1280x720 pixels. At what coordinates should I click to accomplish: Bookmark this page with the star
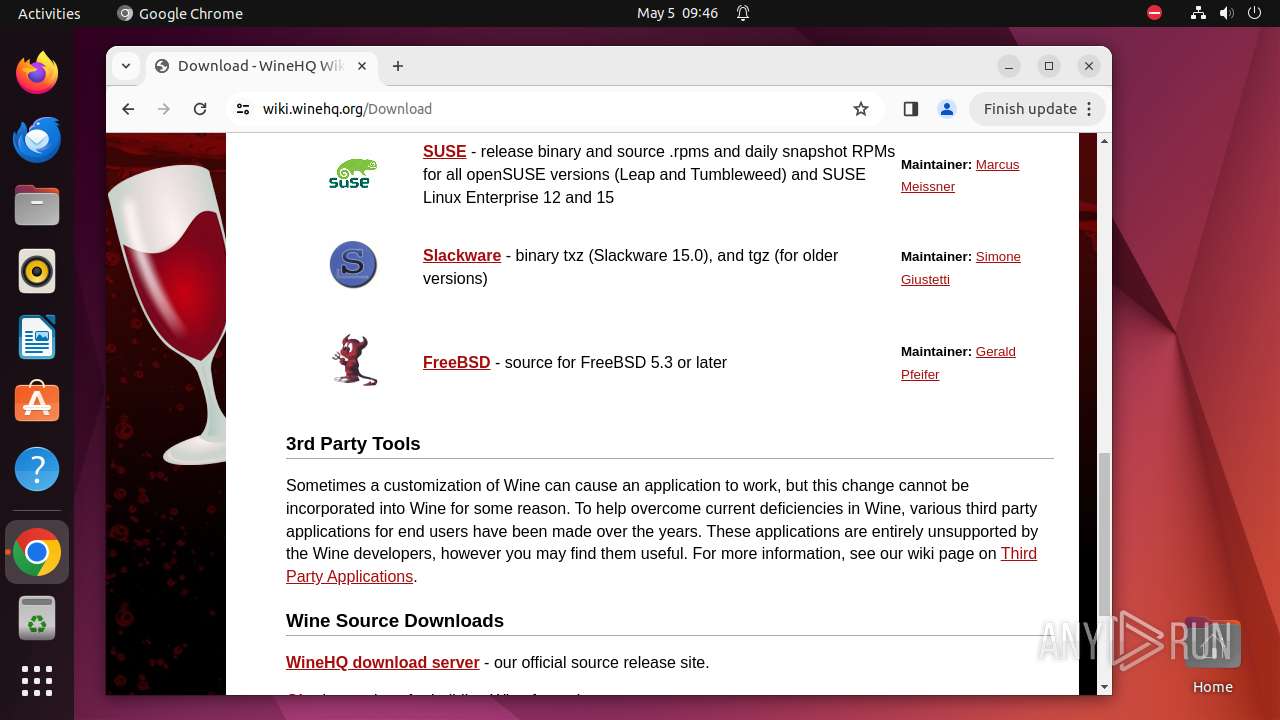[861, 109]
